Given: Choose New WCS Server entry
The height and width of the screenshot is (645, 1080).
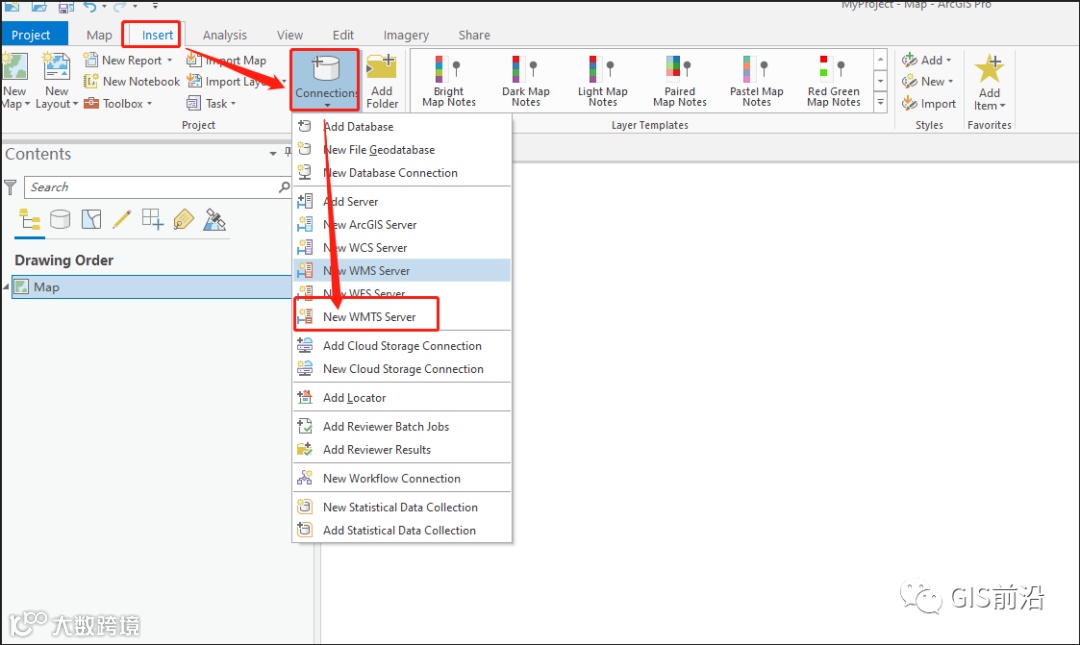Looking at the screenshot, I should 402,247.
